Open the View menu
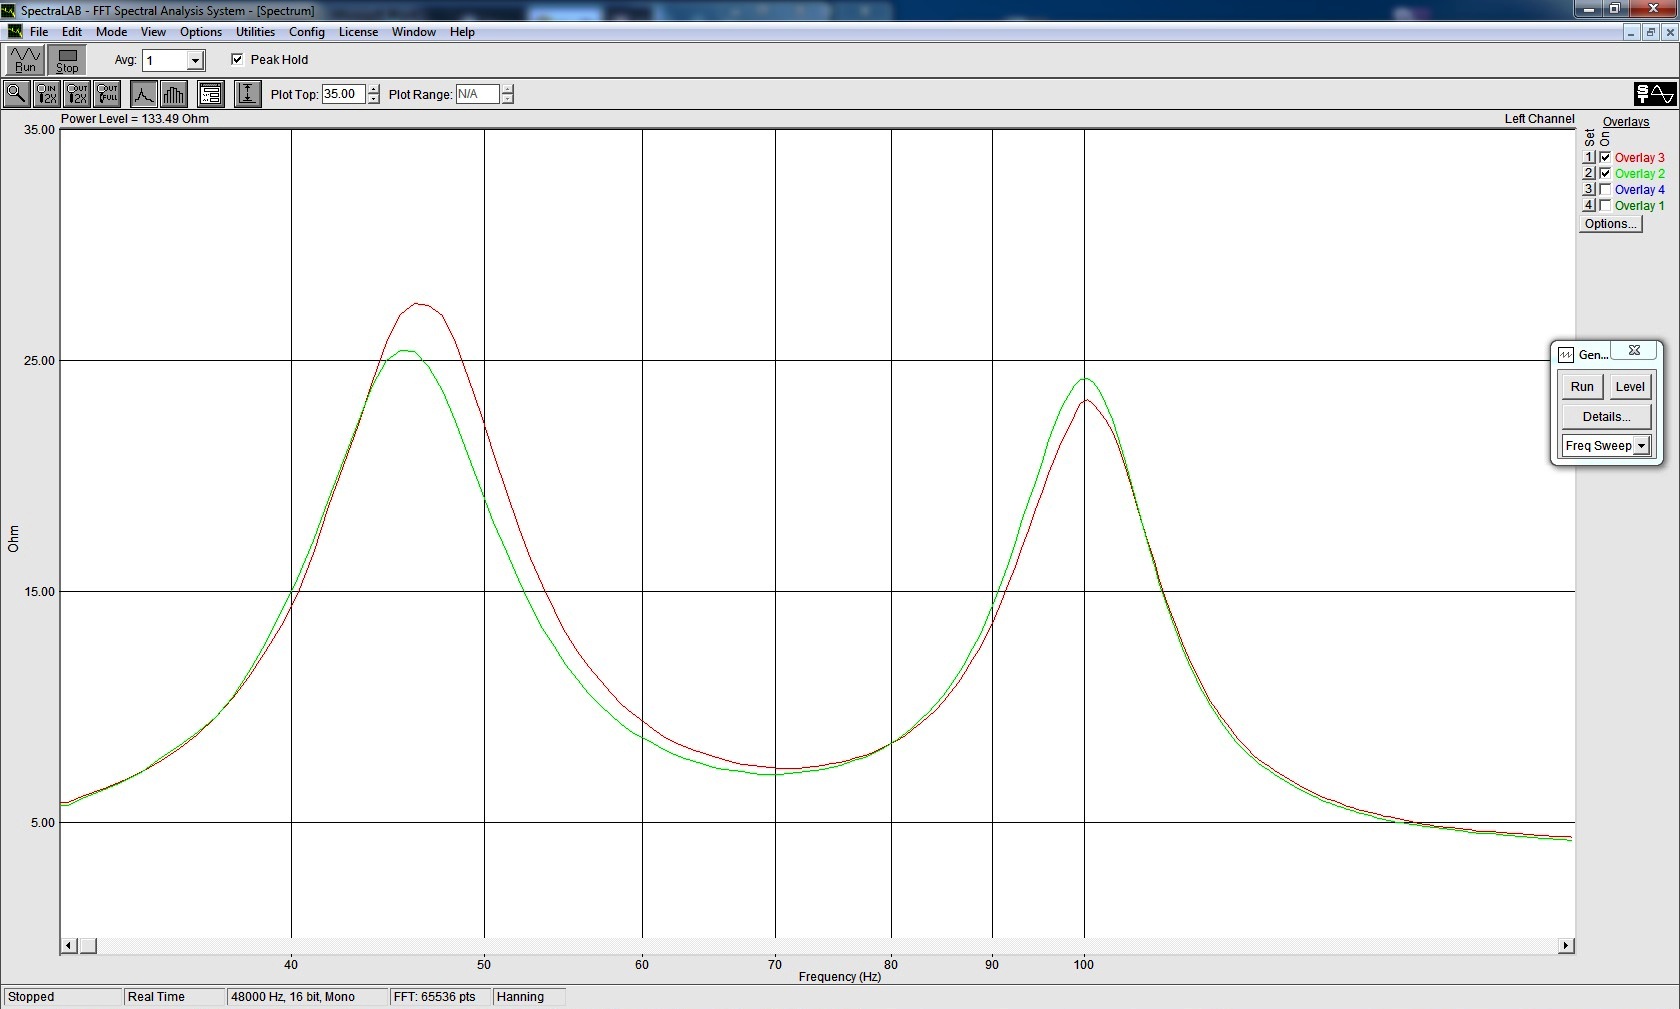 pos(153,32)
